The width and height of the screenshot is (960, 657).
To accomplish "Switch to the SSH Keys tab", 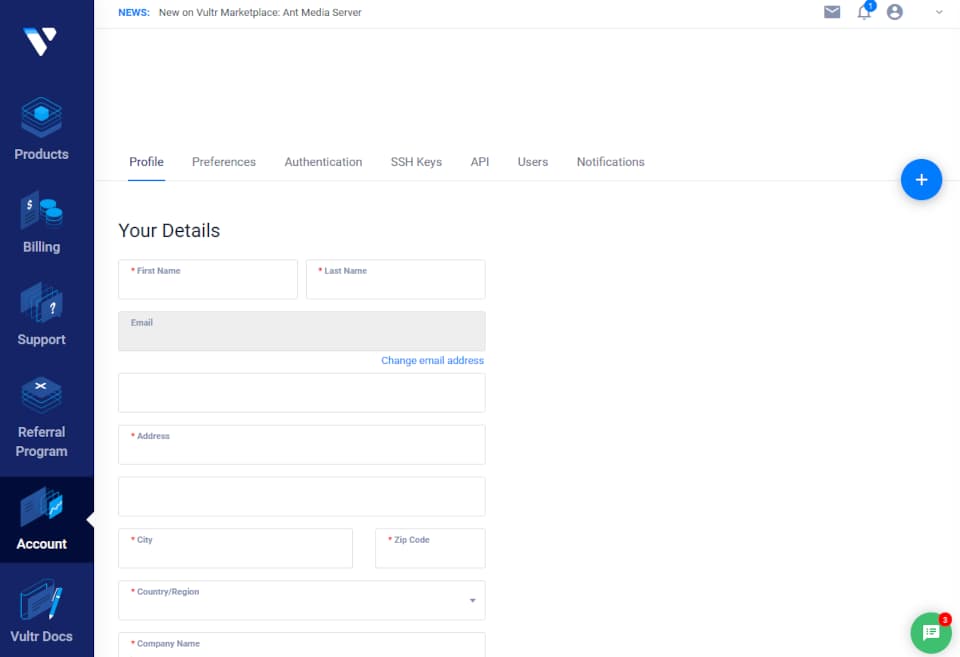I will pyautogui.click(x=416, y=162).
